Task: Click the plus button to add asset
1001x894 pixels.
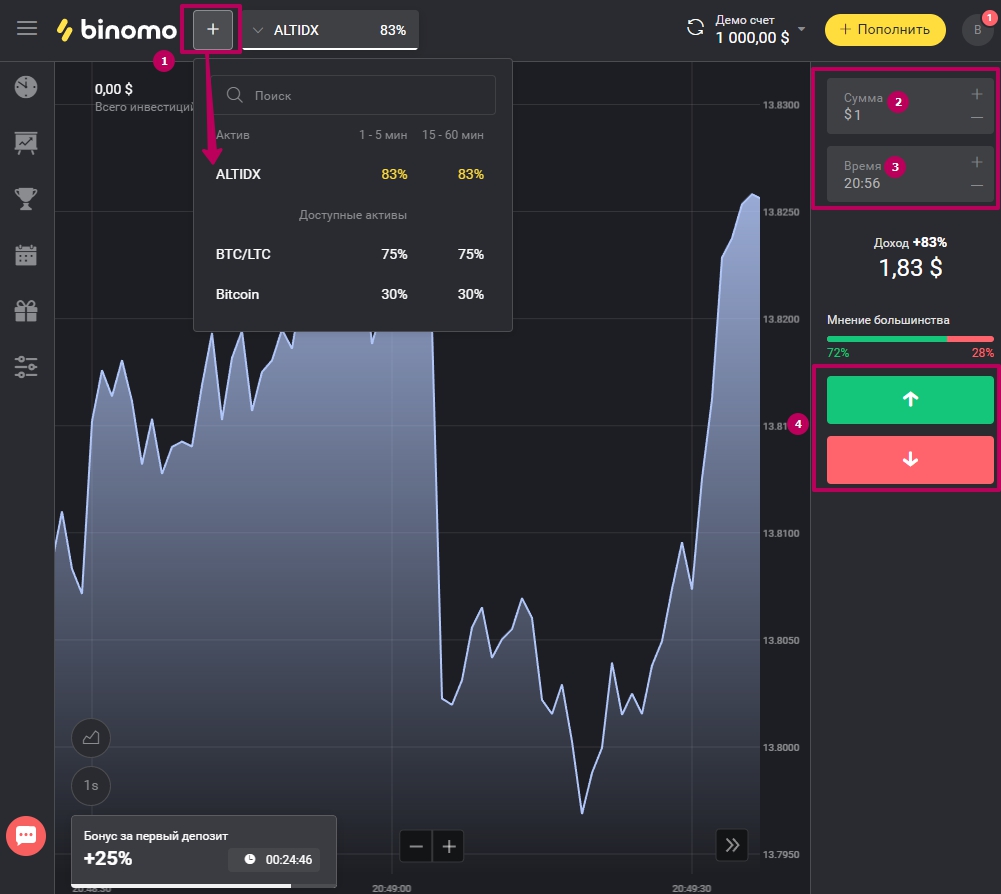Action: 212,30
